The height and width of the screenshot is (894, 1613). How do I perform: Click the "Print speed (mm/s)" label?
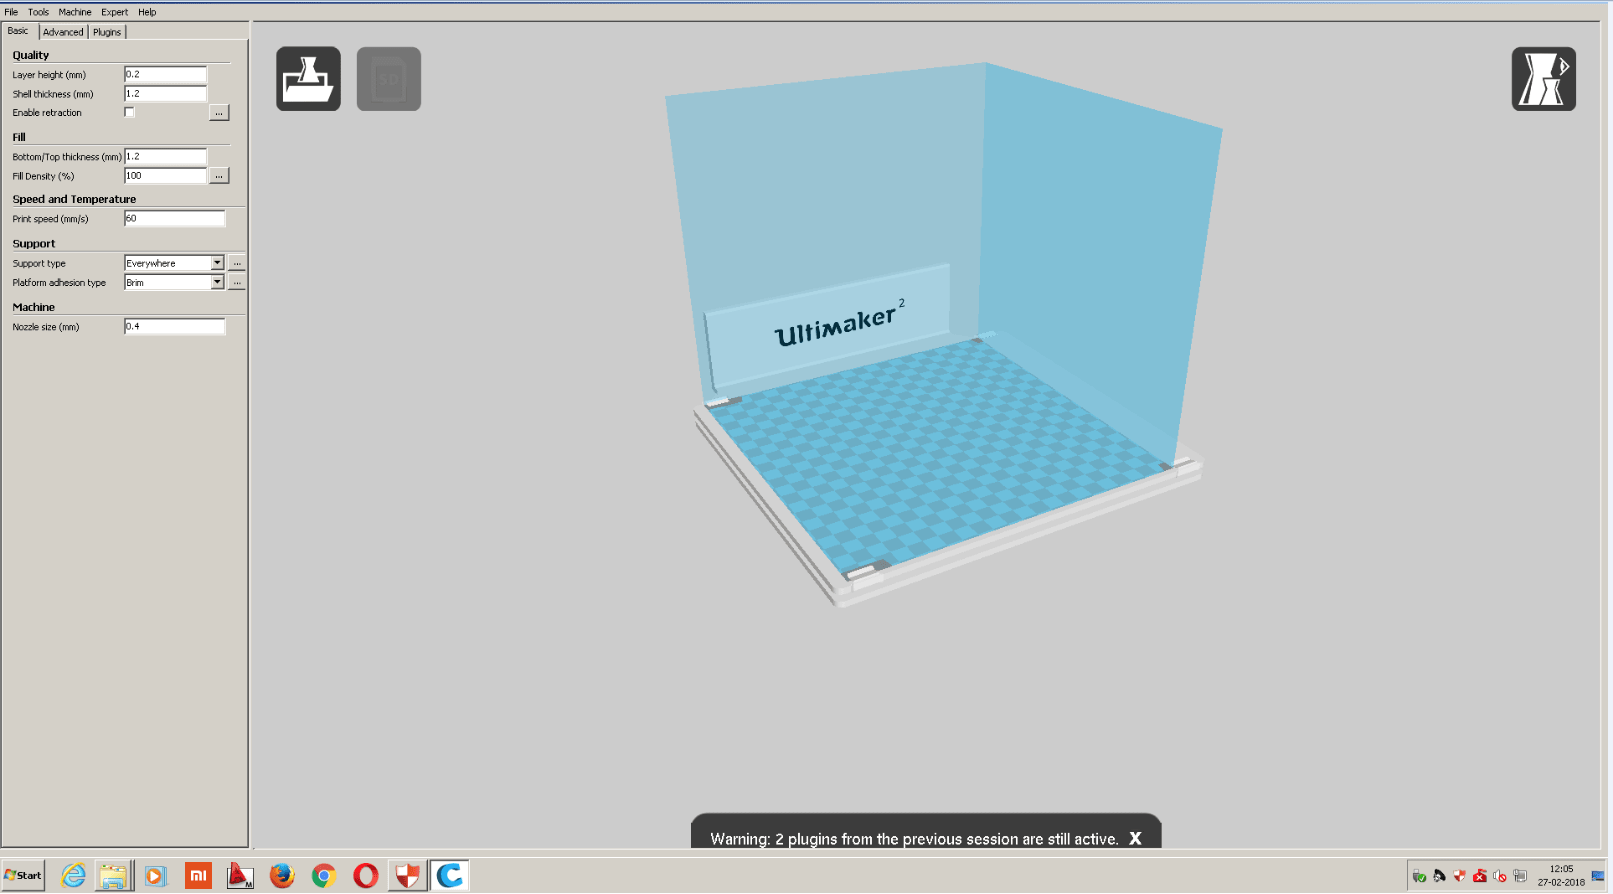(50, 219)
